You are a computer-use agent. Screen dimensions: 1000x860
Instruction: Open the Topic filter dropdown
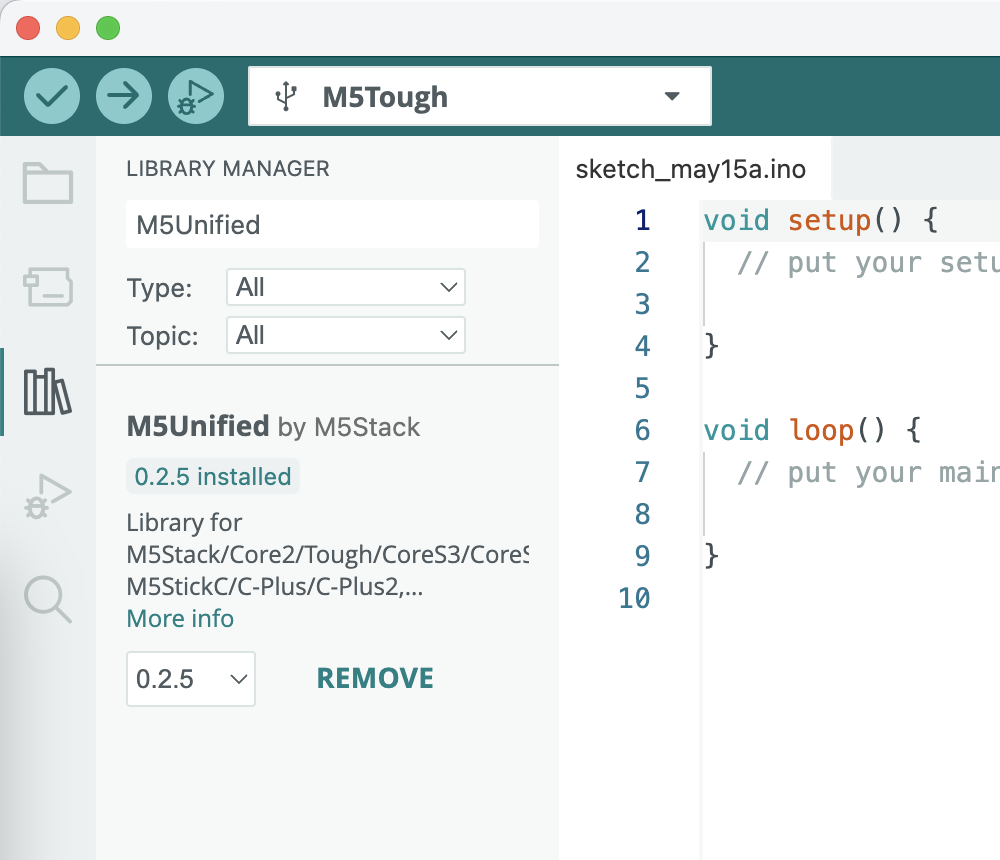coord(346,335)
